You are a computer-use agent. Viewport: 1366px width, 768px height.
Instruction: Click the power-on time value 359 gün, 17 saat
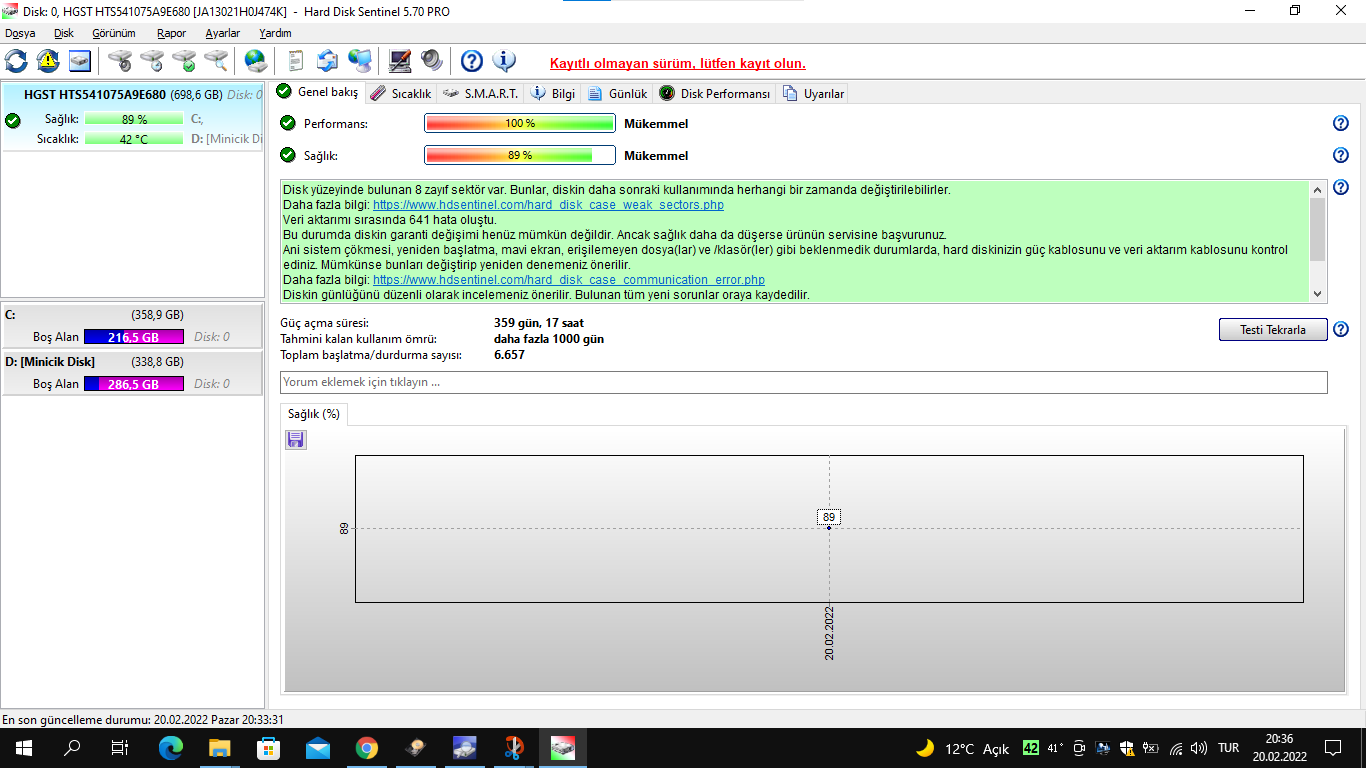coord(539,323)
